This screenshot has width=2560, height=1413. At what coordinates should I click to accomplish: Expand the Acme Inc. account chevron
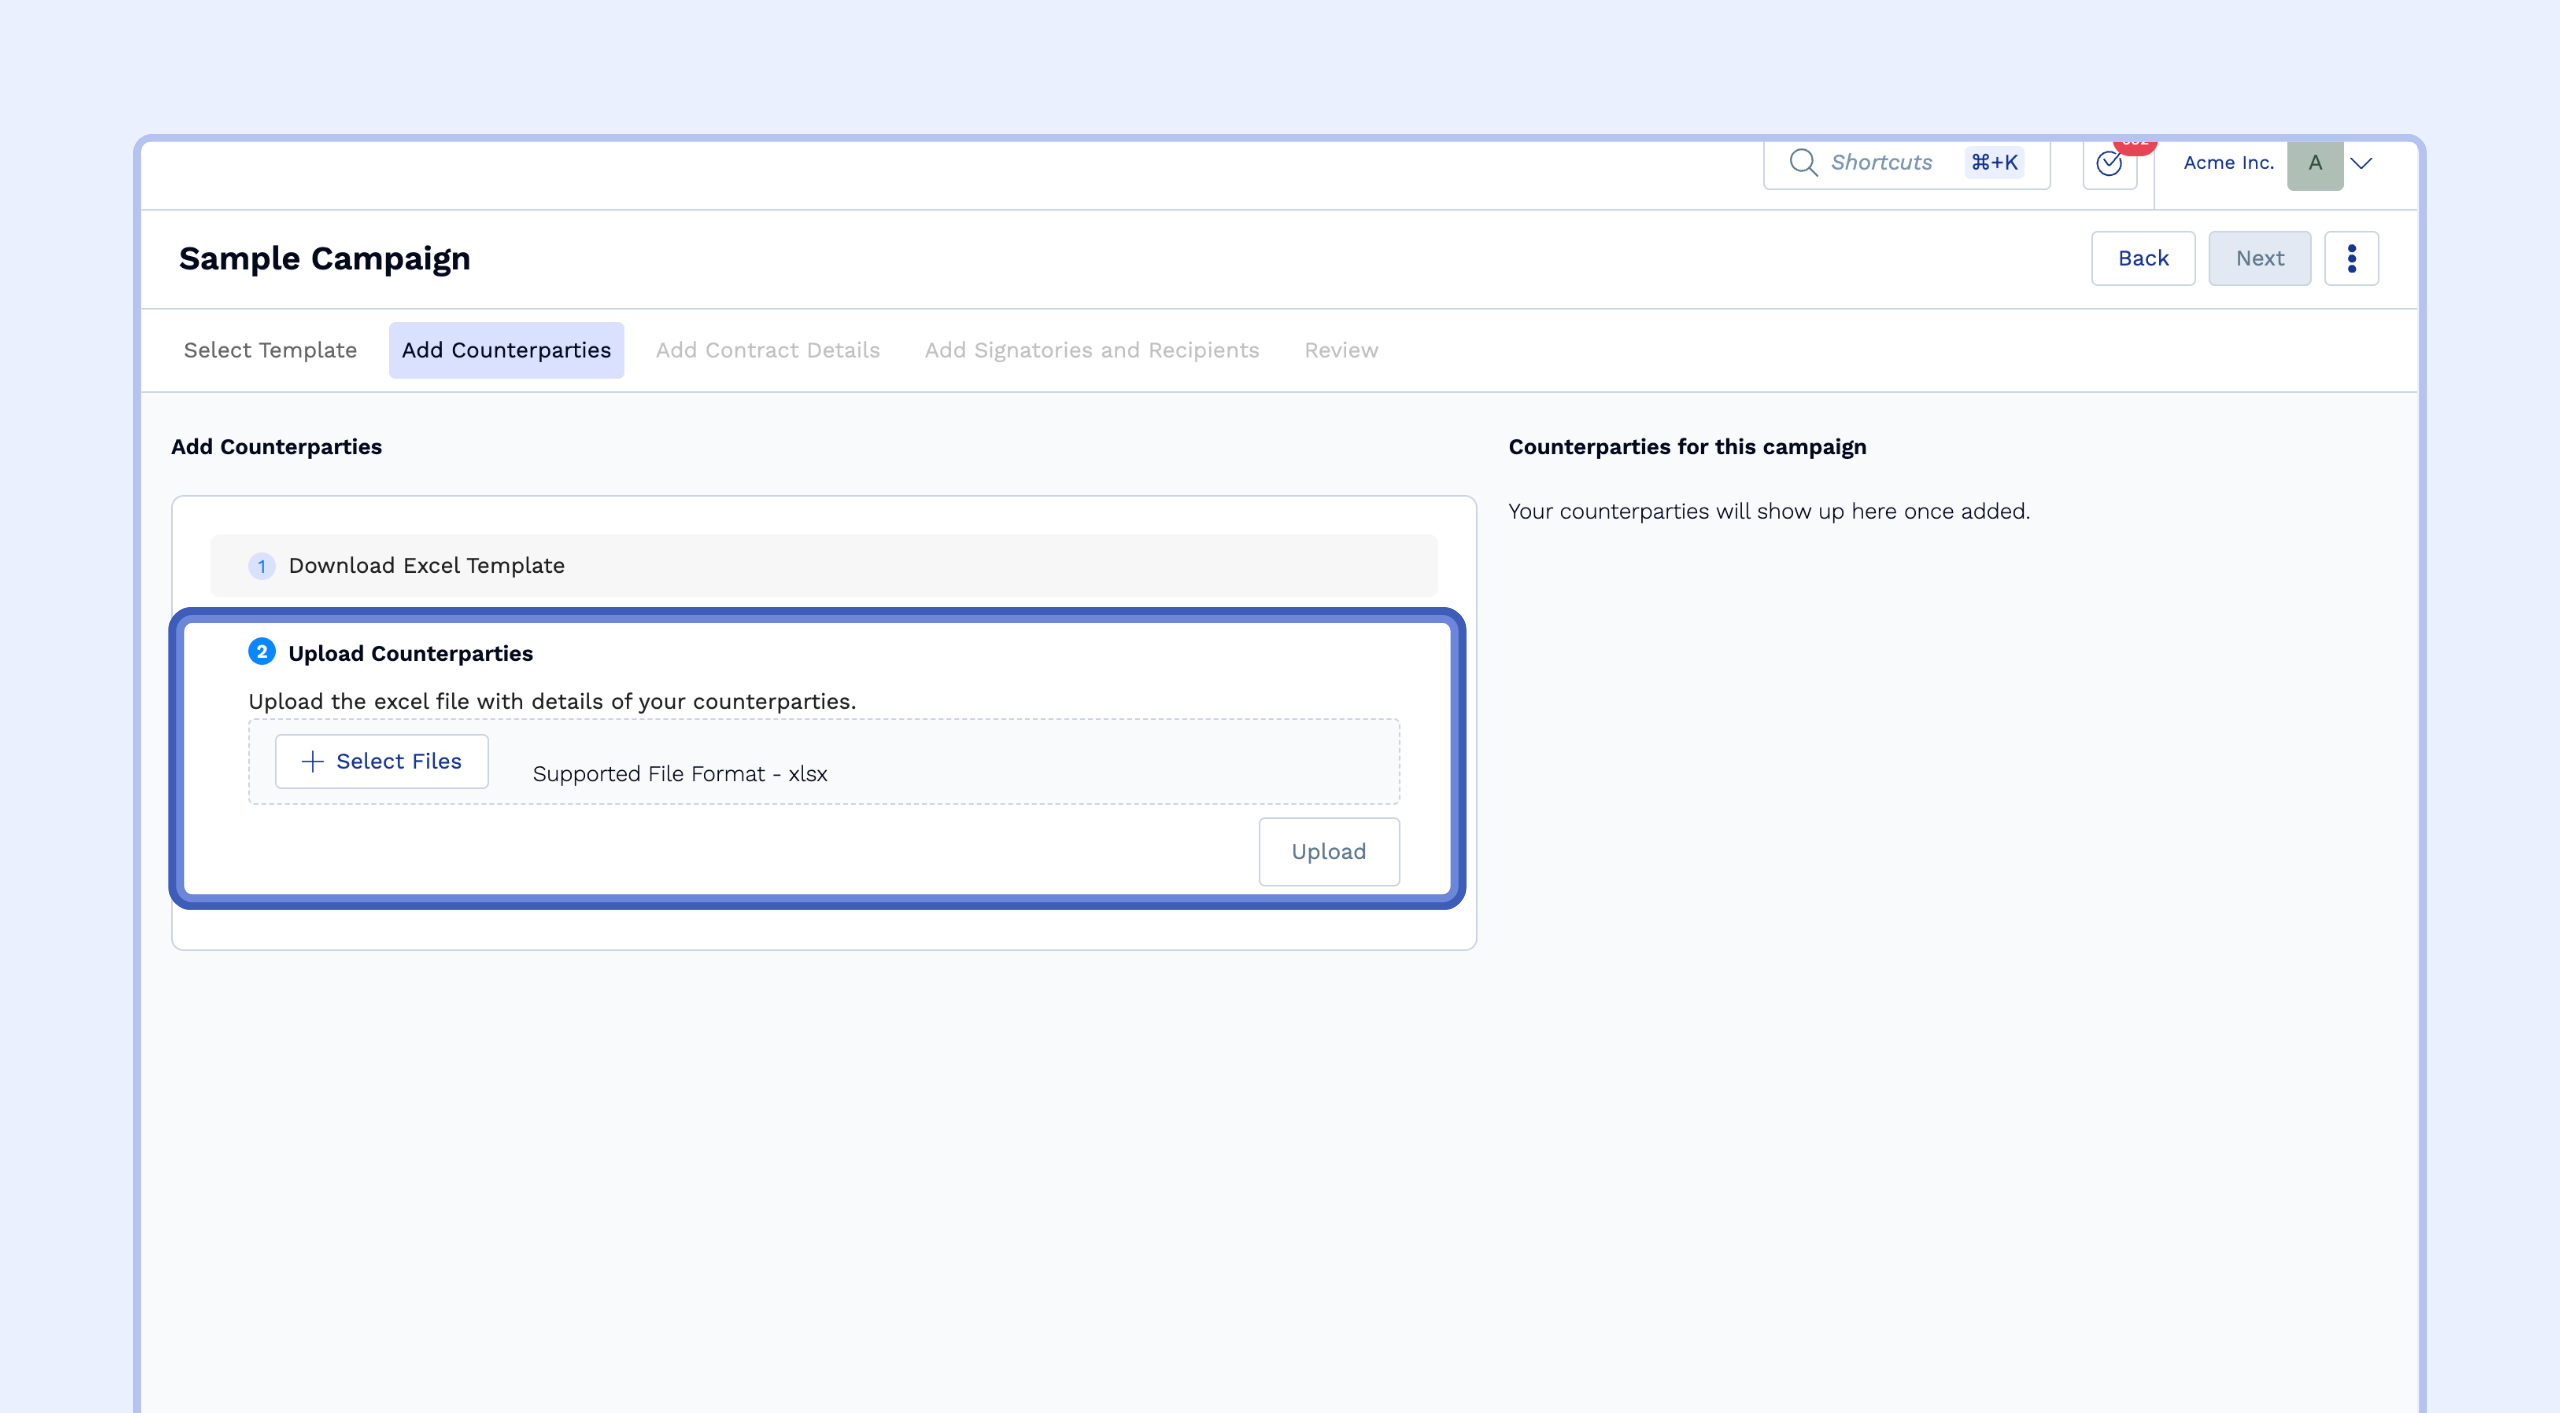2361,163
